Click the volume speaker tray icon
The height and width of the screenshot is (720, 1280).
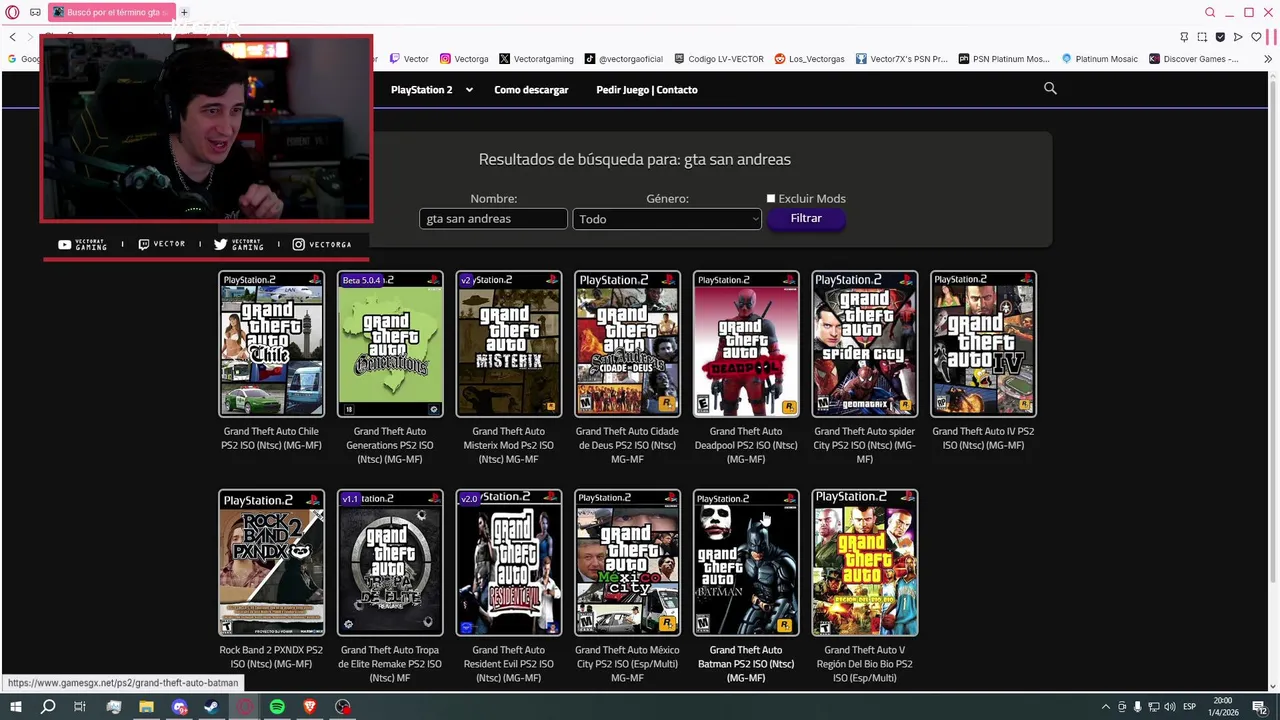tap(1169, 707)
